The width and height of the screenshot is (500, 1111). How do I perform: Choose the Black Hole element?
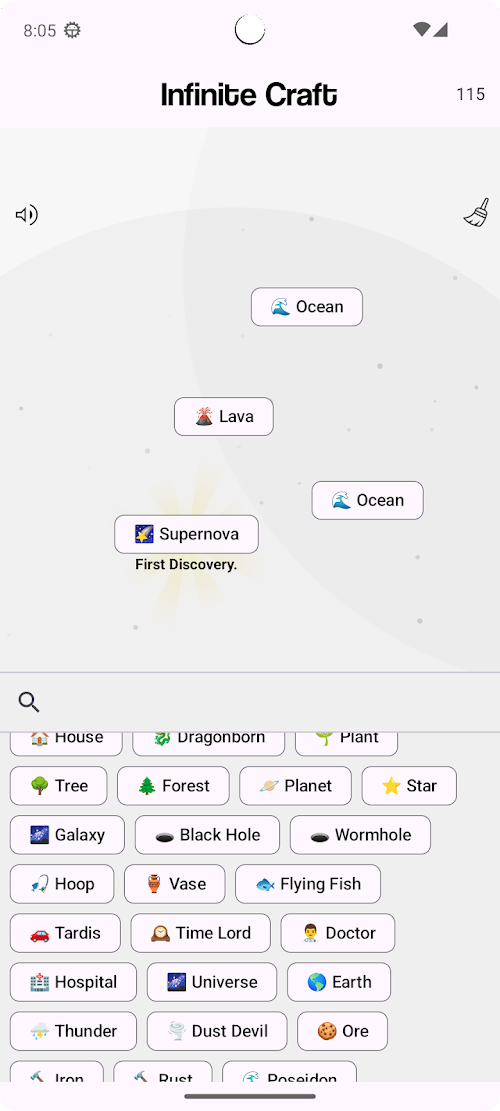(x=208, y=835)
